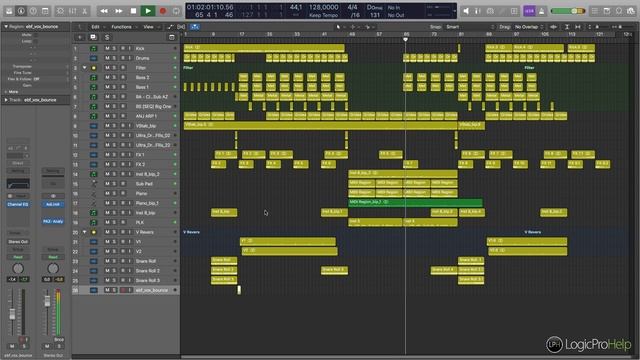
Task: Open the Snap Smart dropdown
Action: click(470, 27)
